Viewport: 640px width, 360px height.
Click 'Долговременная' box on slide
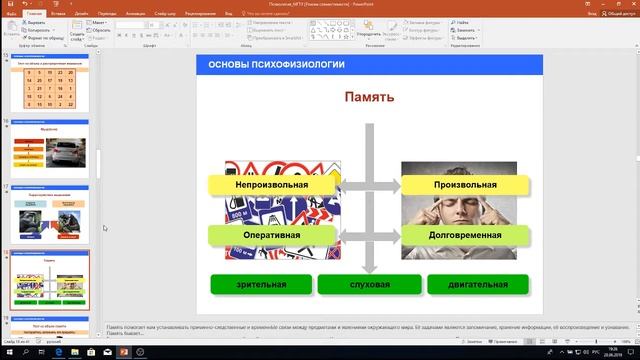(x=465, y=235)
